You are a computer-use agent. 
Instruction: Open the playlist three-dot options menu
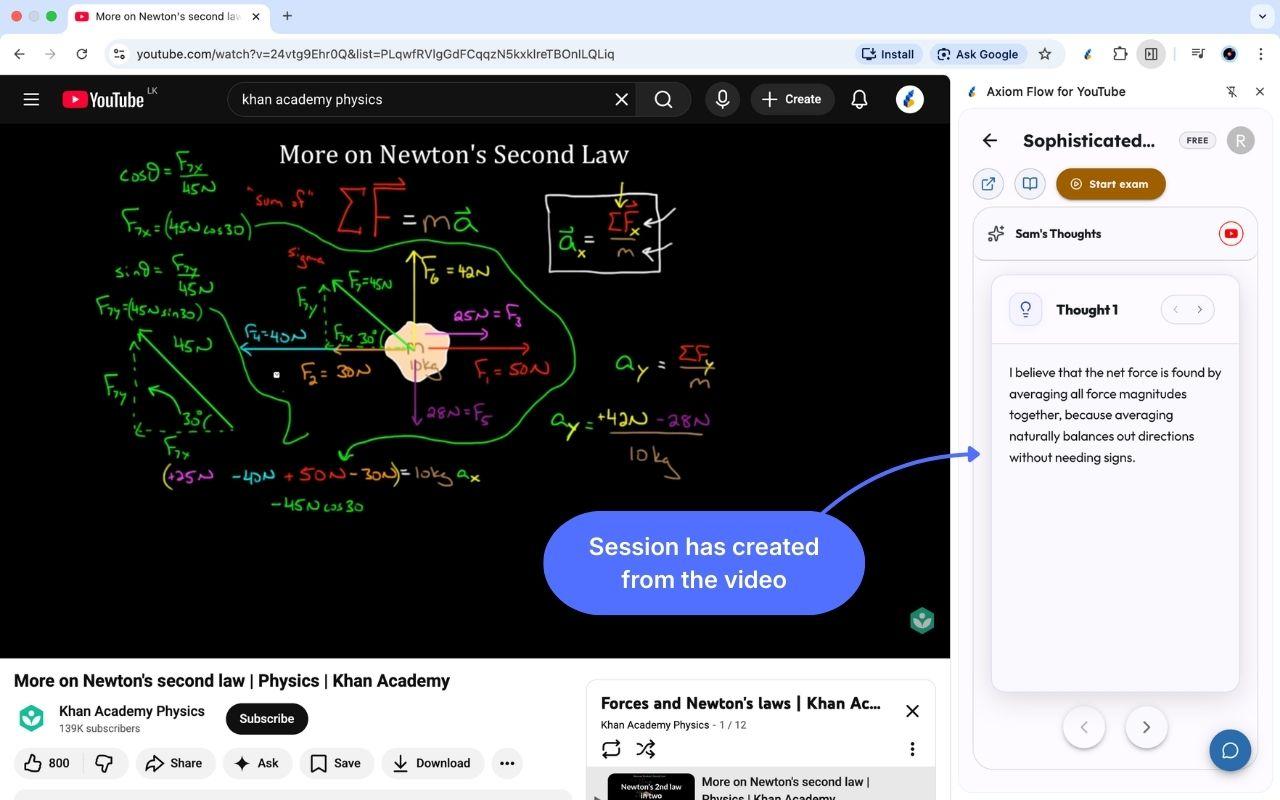click(x=911, y=748)
